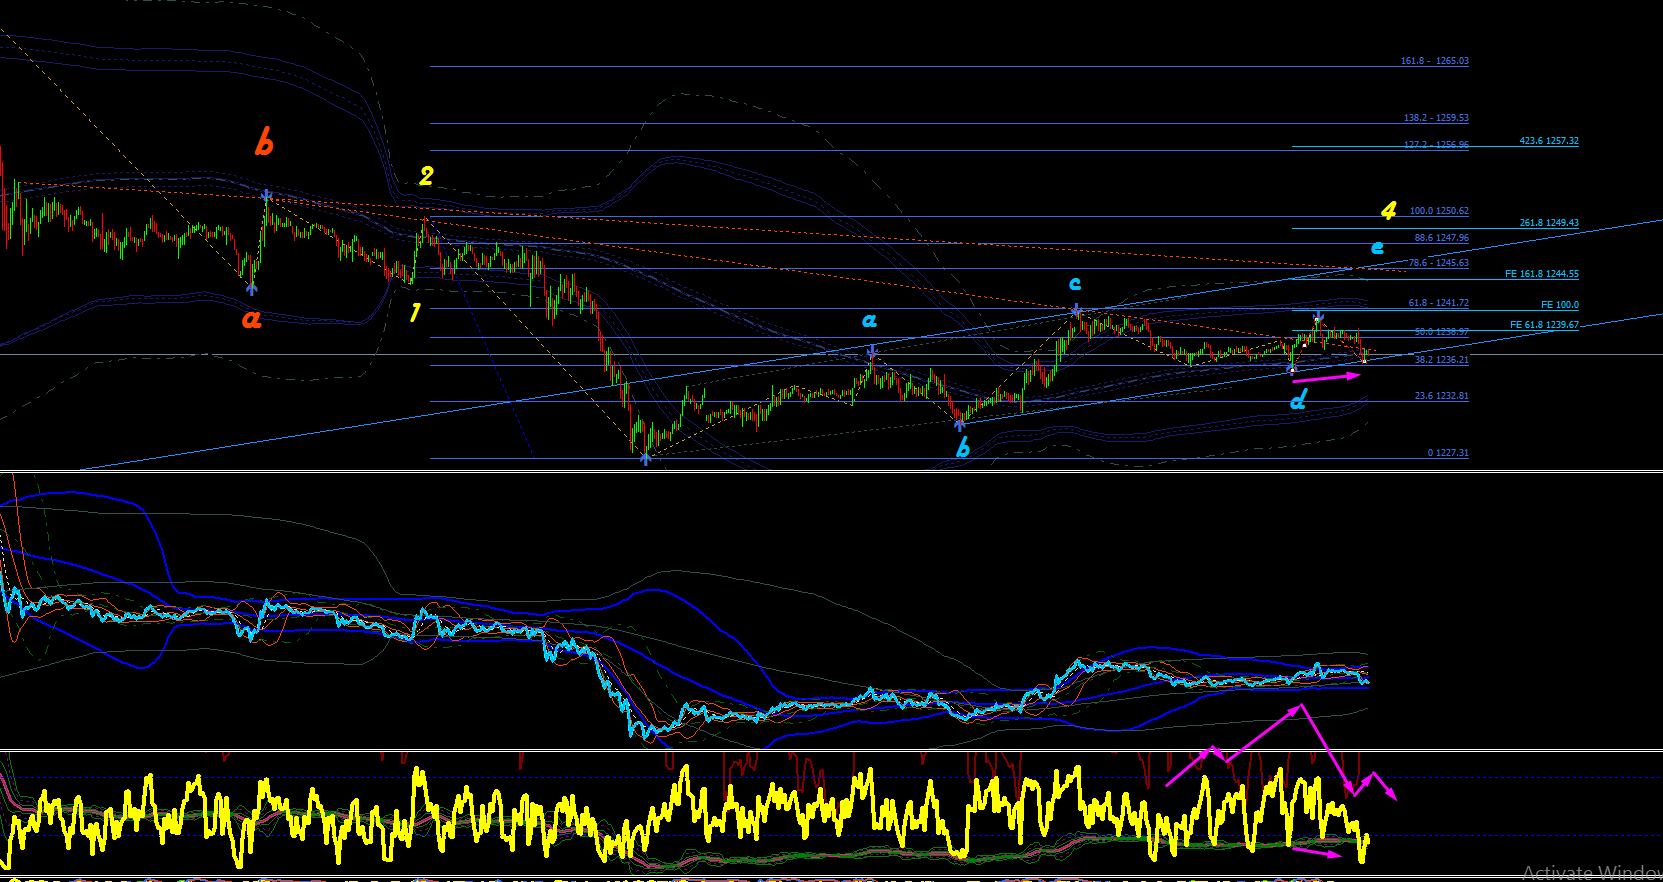Click the "23.6 1232.81" retracement label
The height and width of the screenshot is (882, 1663).
[x=1442, y=396]
